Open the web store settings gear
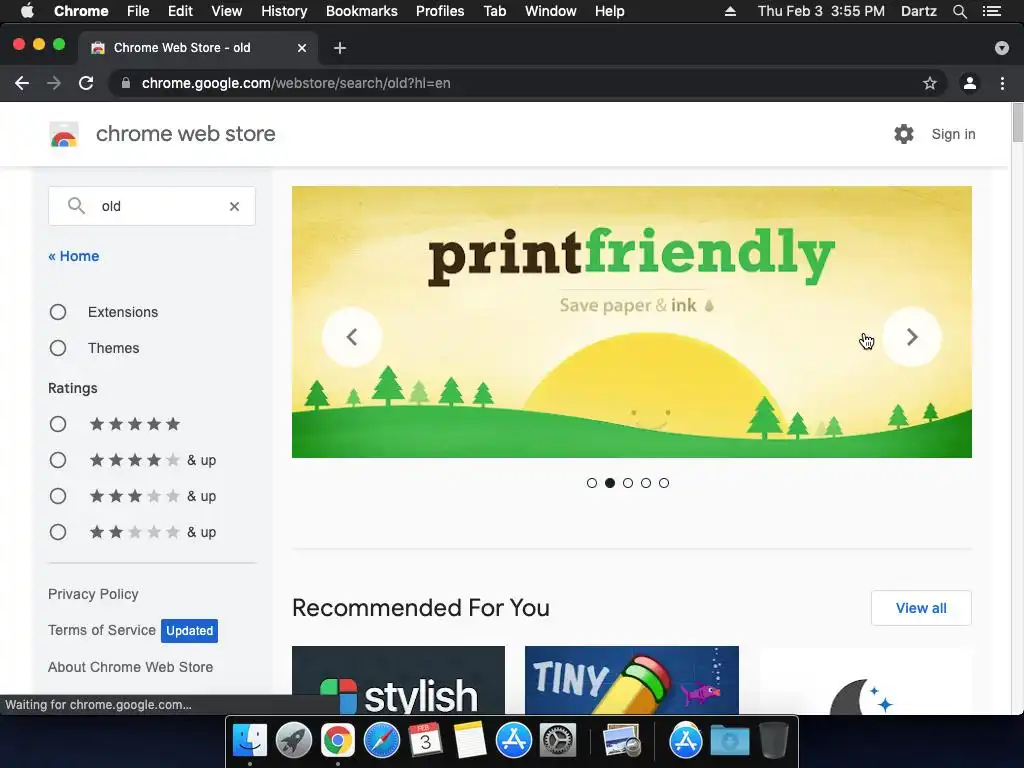Image resolution: width=1024 pixels, height=768 pixels. point(904,134)
